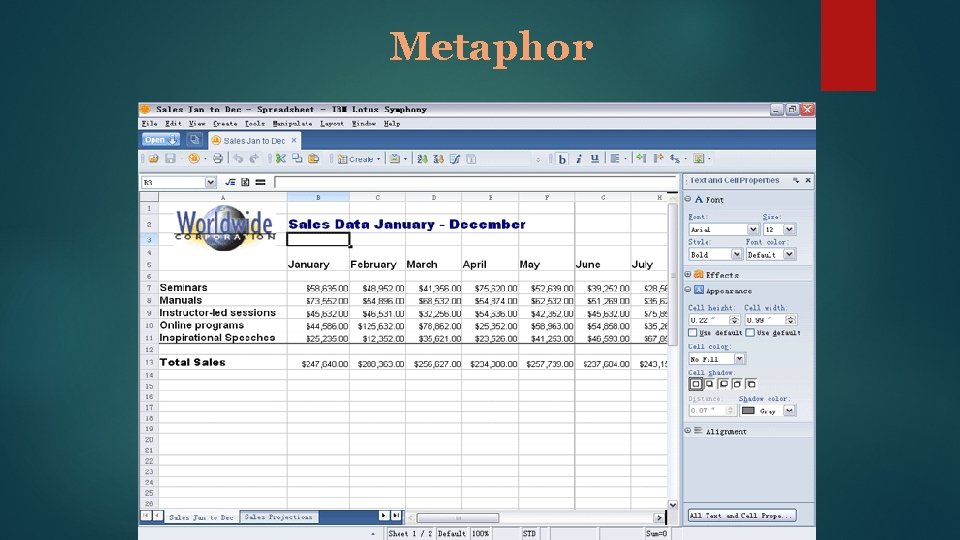
Task: Click the horizontal scrollbar thumb
Action: coord(458,518)
